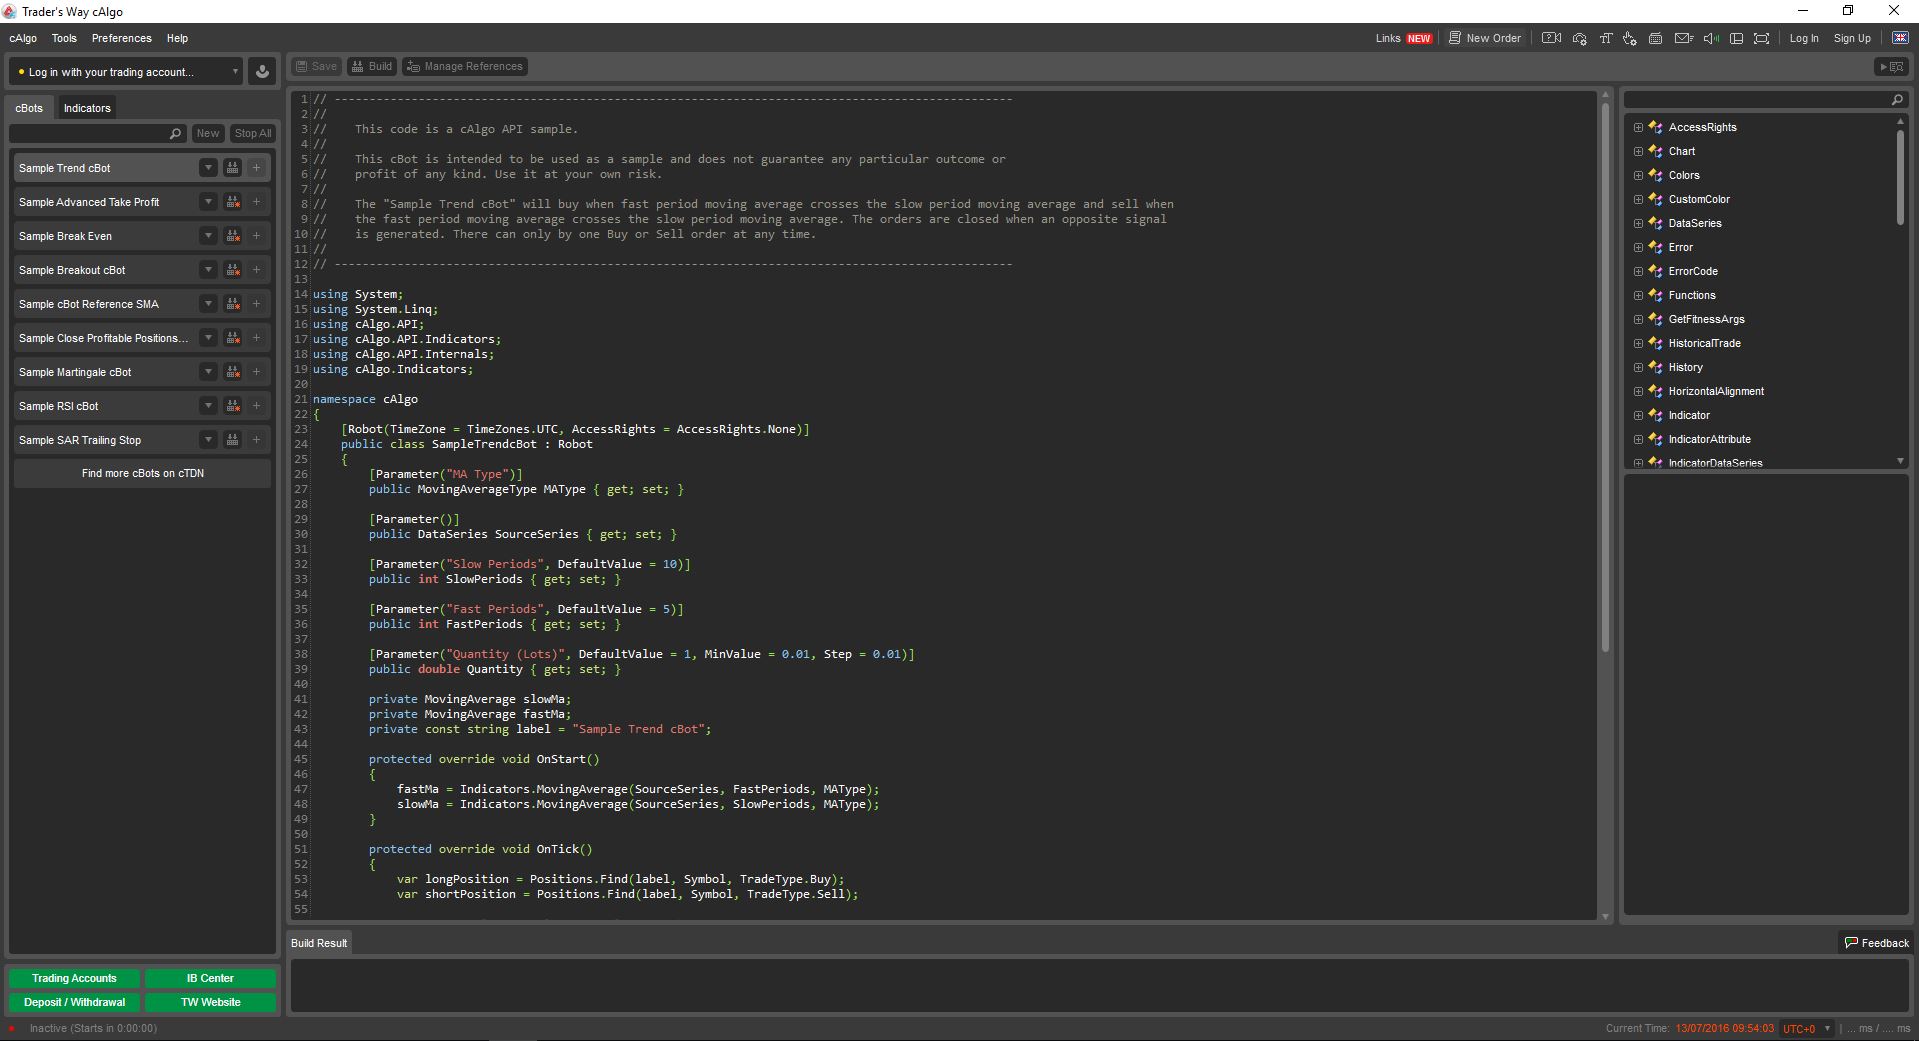Click the Build button

tap(371, 66)
